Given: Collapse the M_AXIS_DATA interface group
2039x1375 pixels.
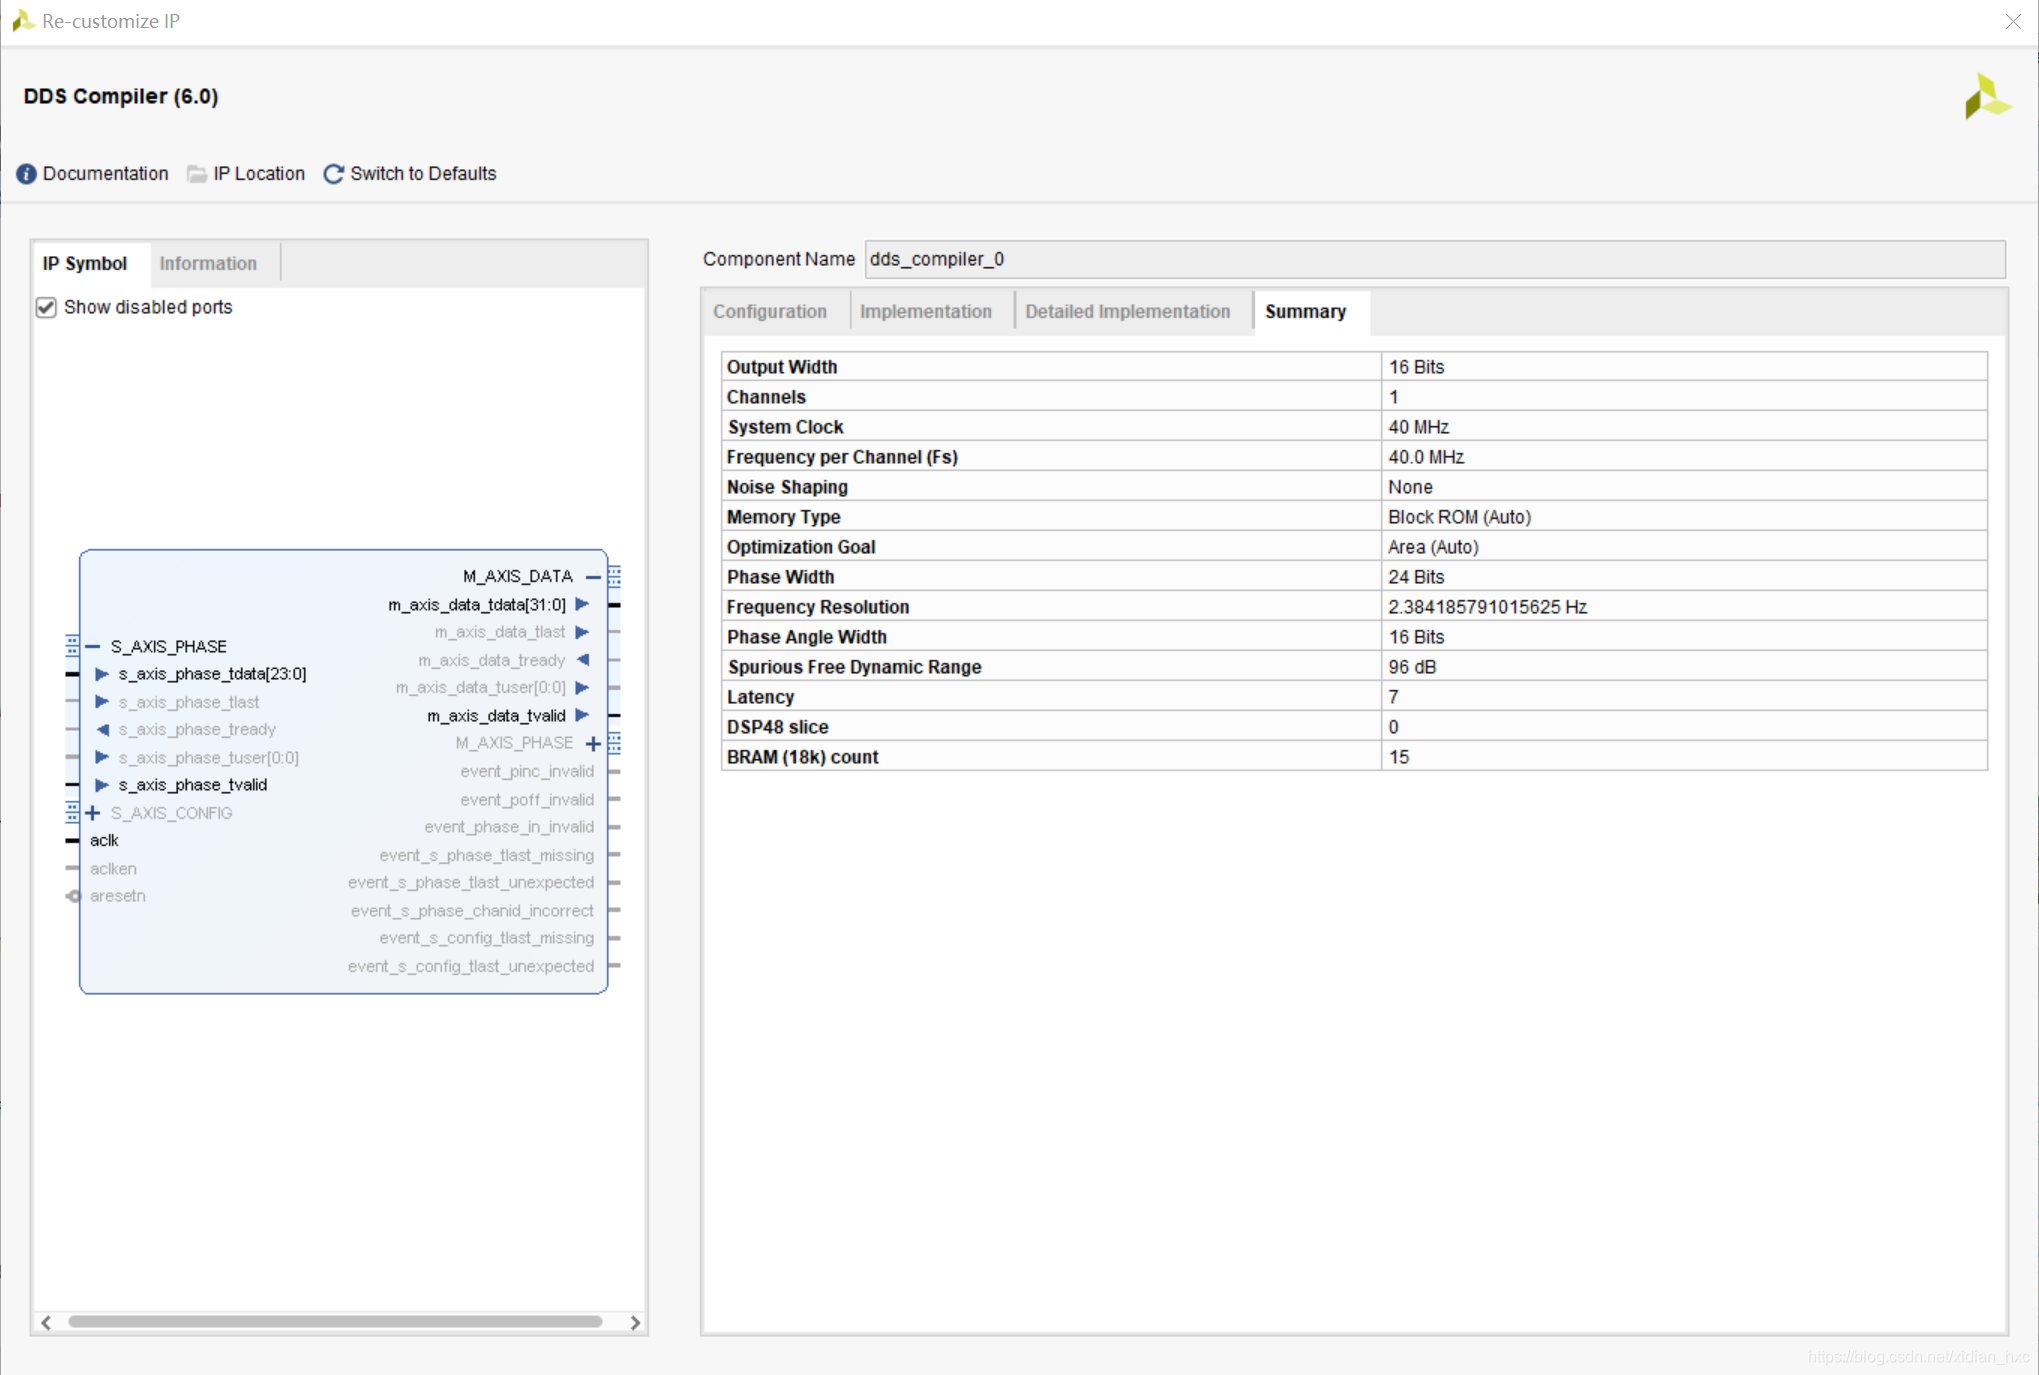Looking at the screenshot, I should tap(593, 576).
